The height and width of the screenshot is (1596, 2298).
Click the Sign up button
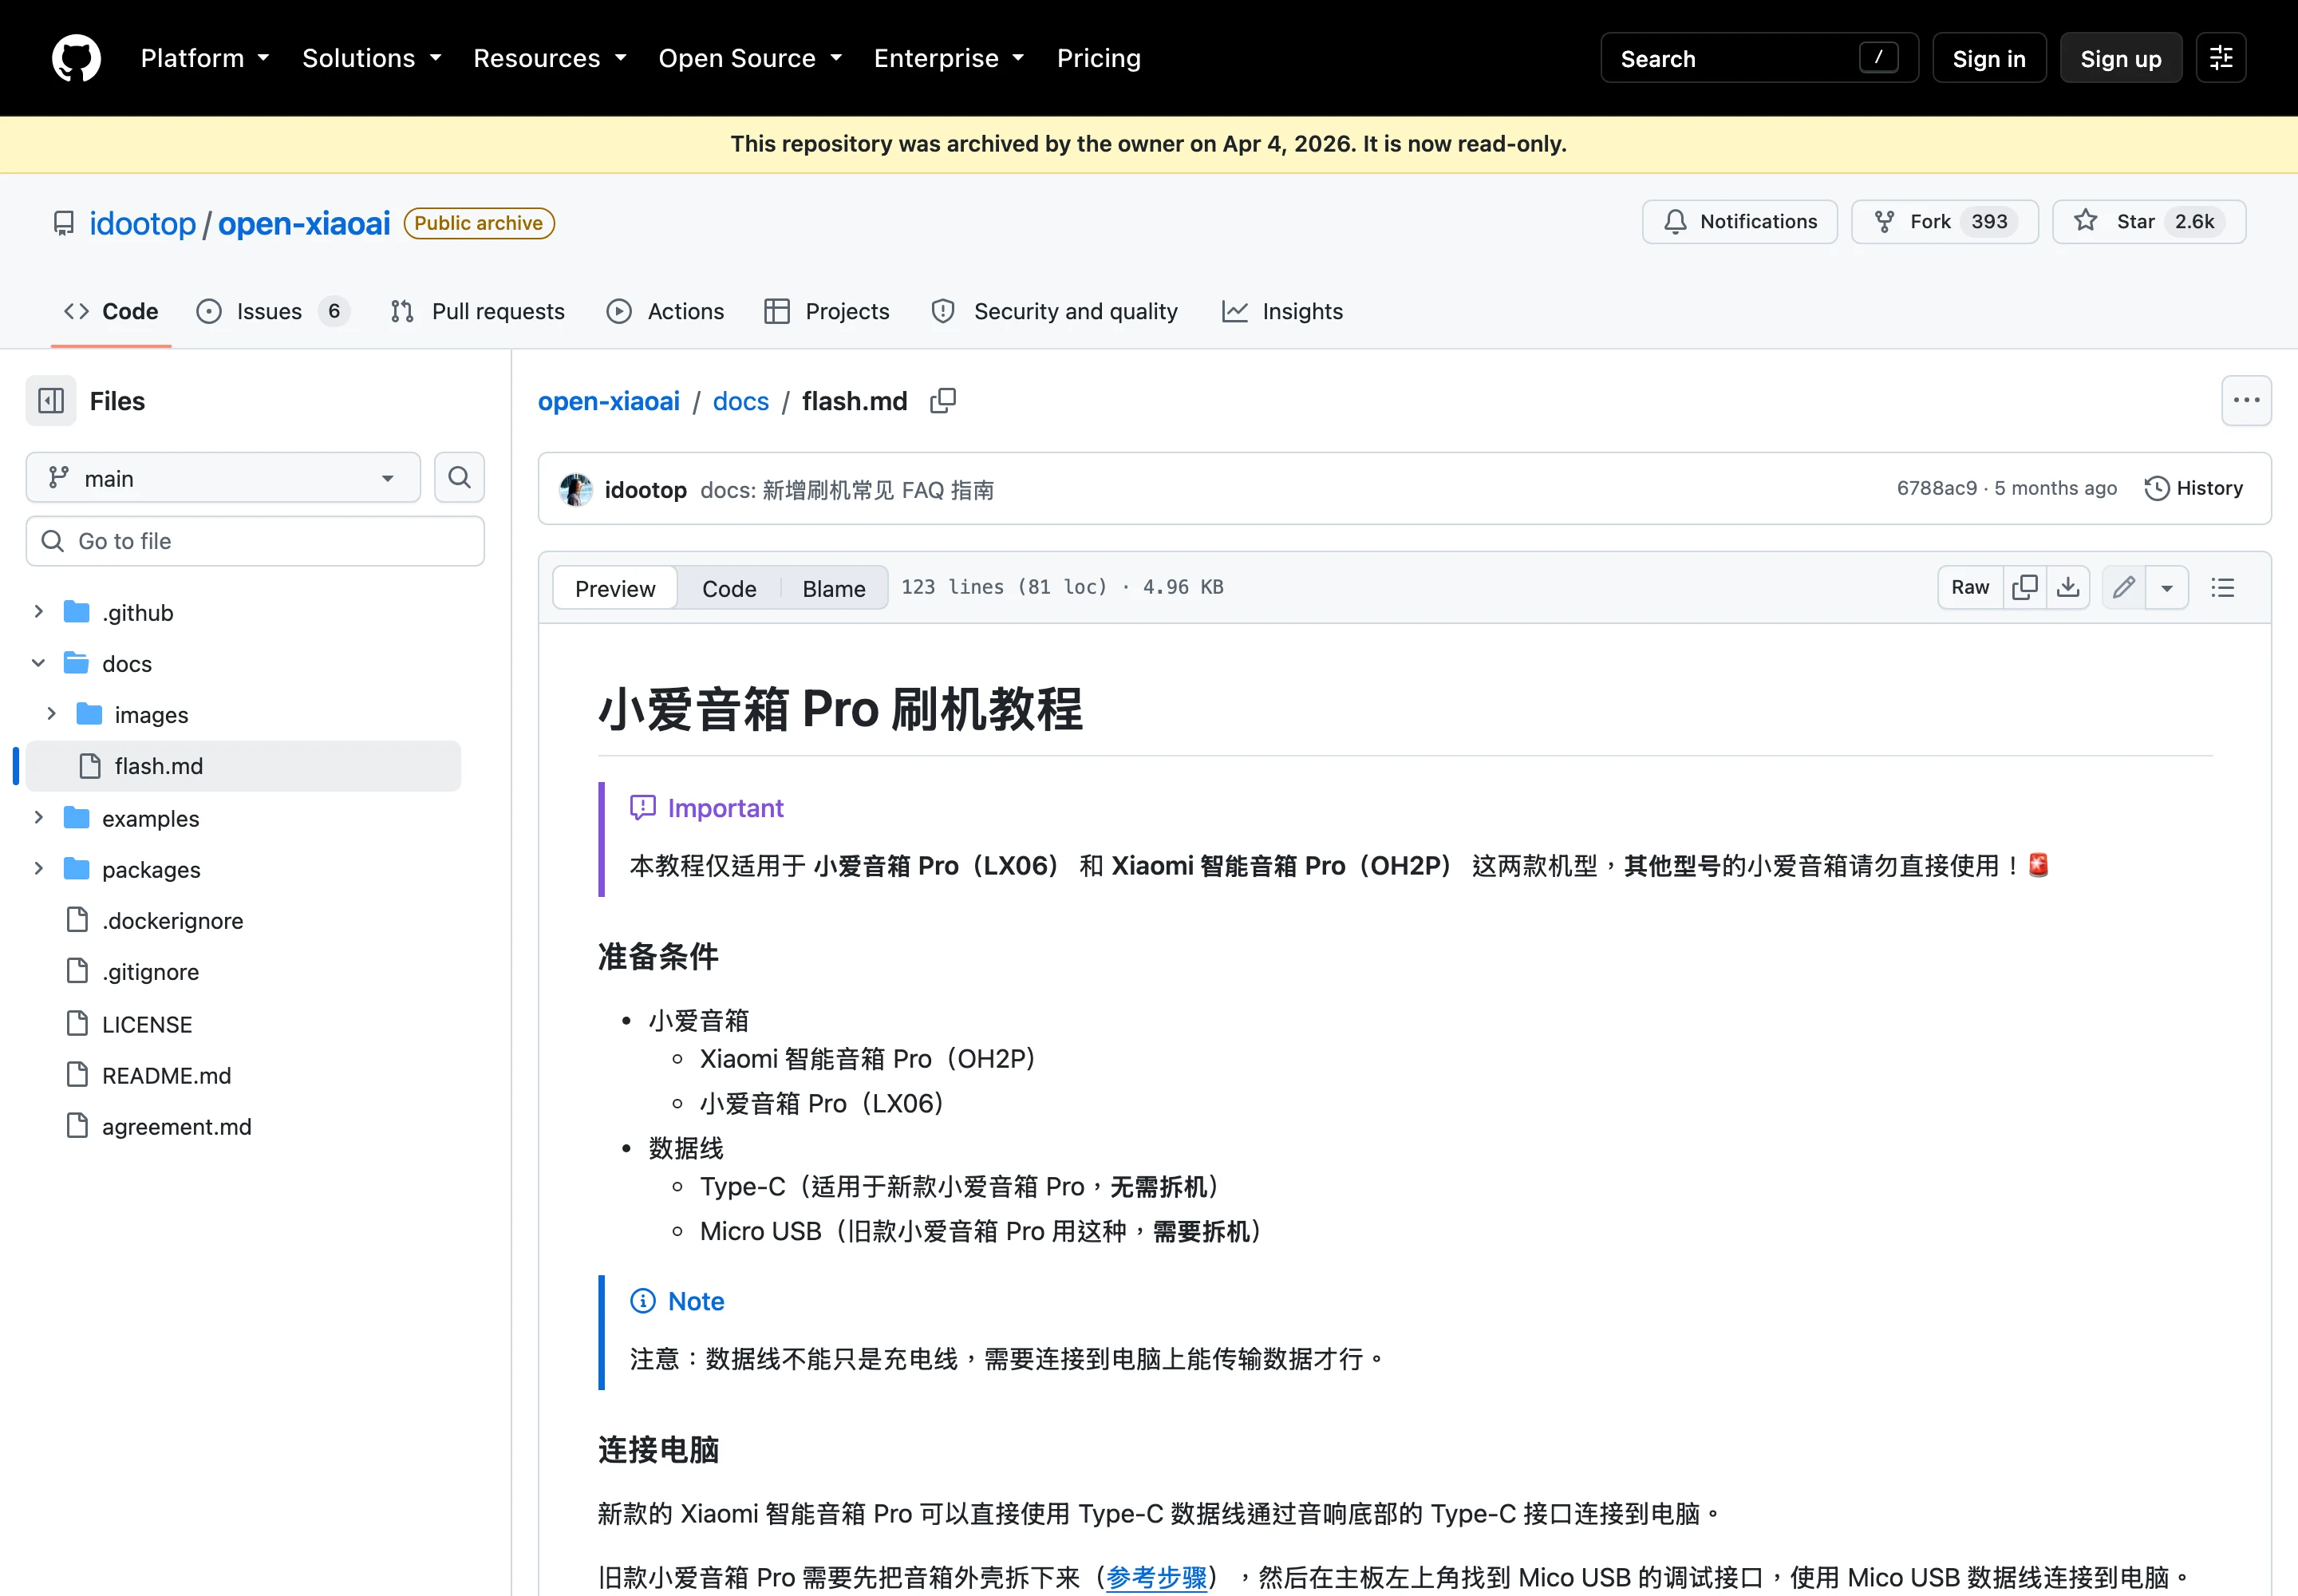[2120, 58]
